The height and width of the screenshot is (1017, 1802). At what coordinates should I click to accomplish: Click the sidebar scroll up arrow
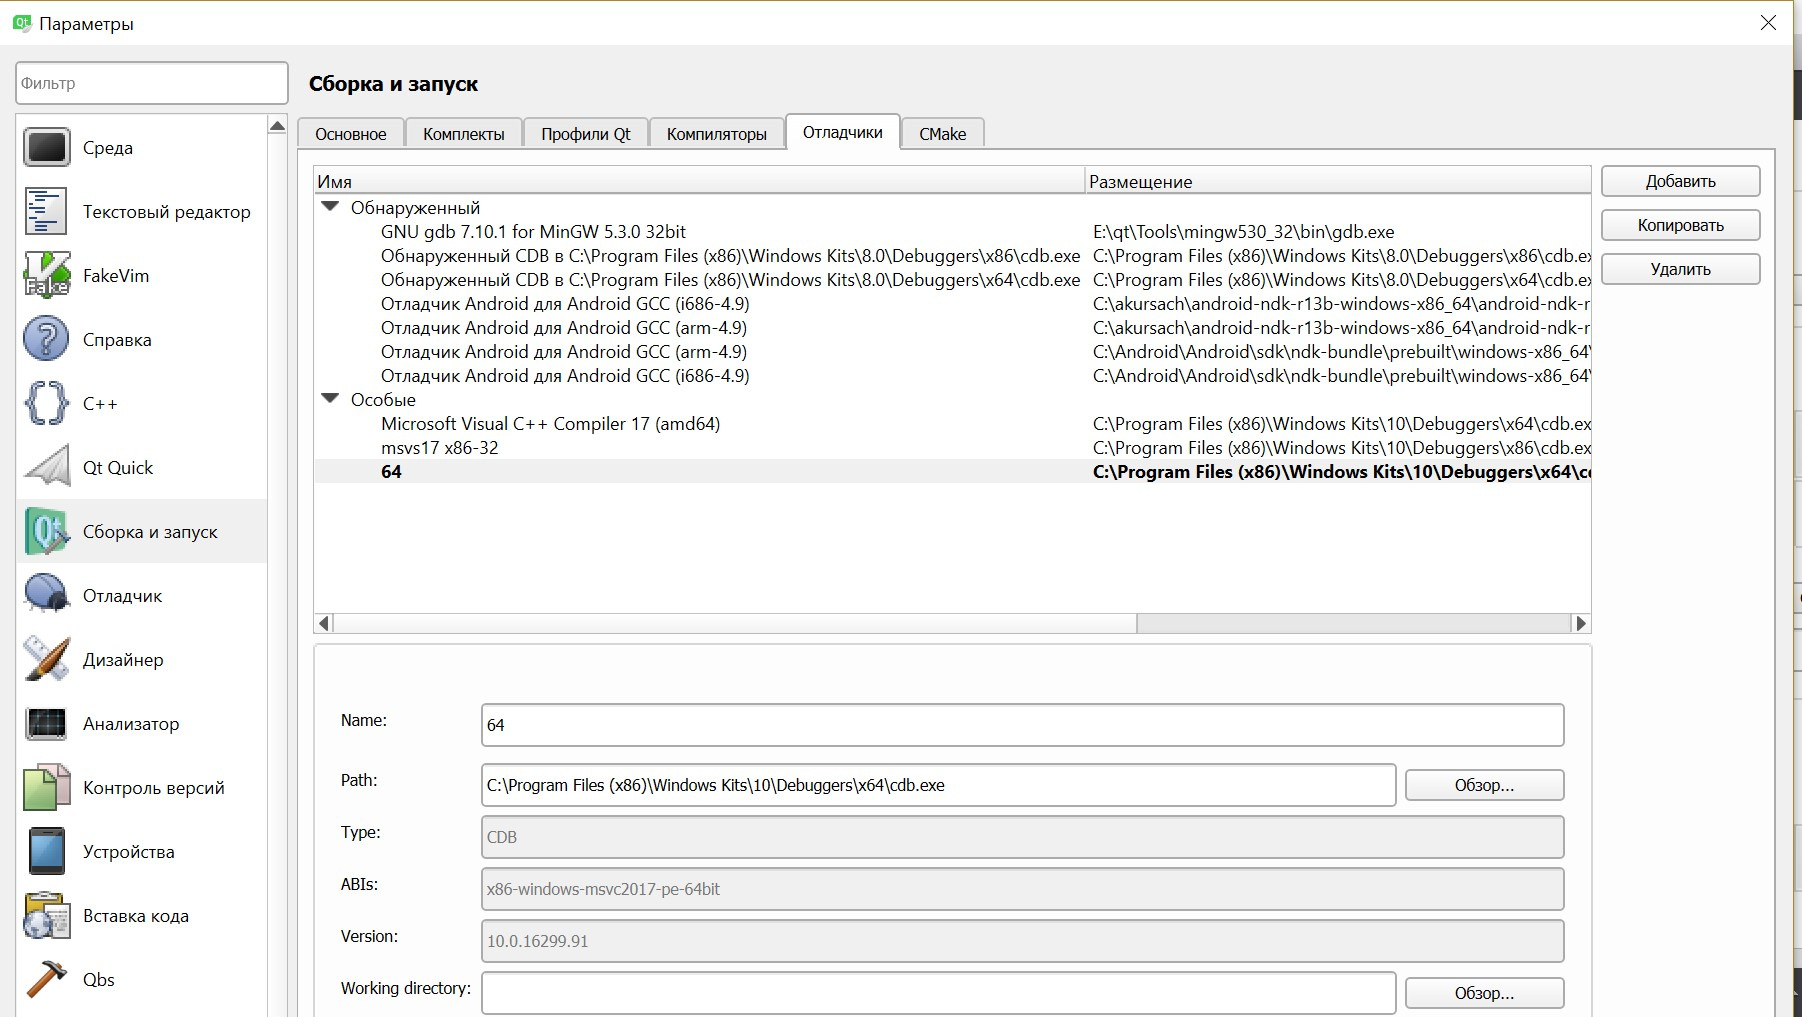click(x=278, y=125)
